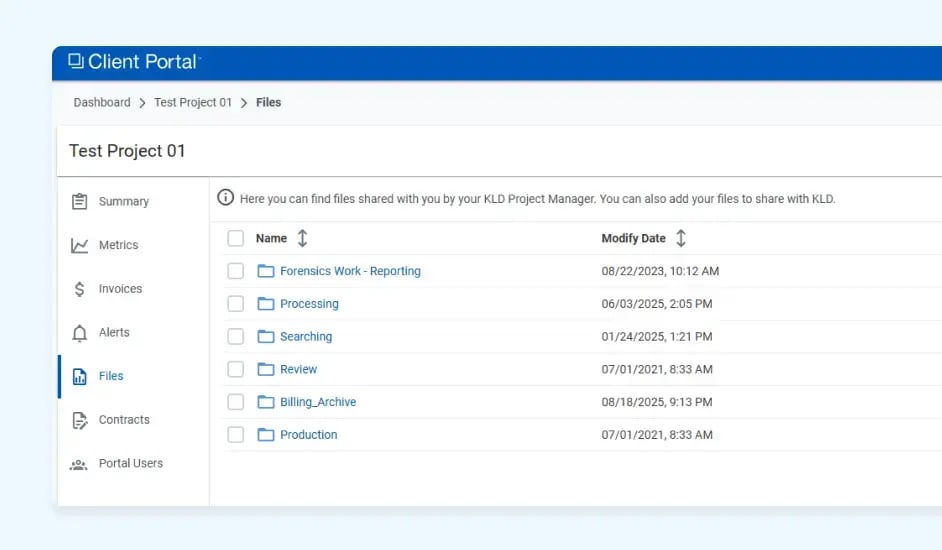Sort by the Modify Date arrow
Viewport: 942px width, 550px height.
(681, 238)
